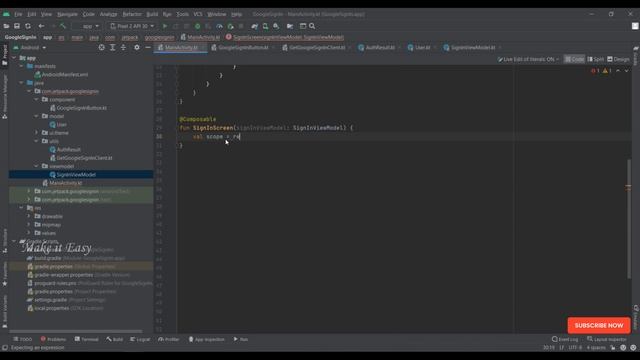Click the Make Project hammer icon
This screenshot has width=640, height=360.
point(63,26)
